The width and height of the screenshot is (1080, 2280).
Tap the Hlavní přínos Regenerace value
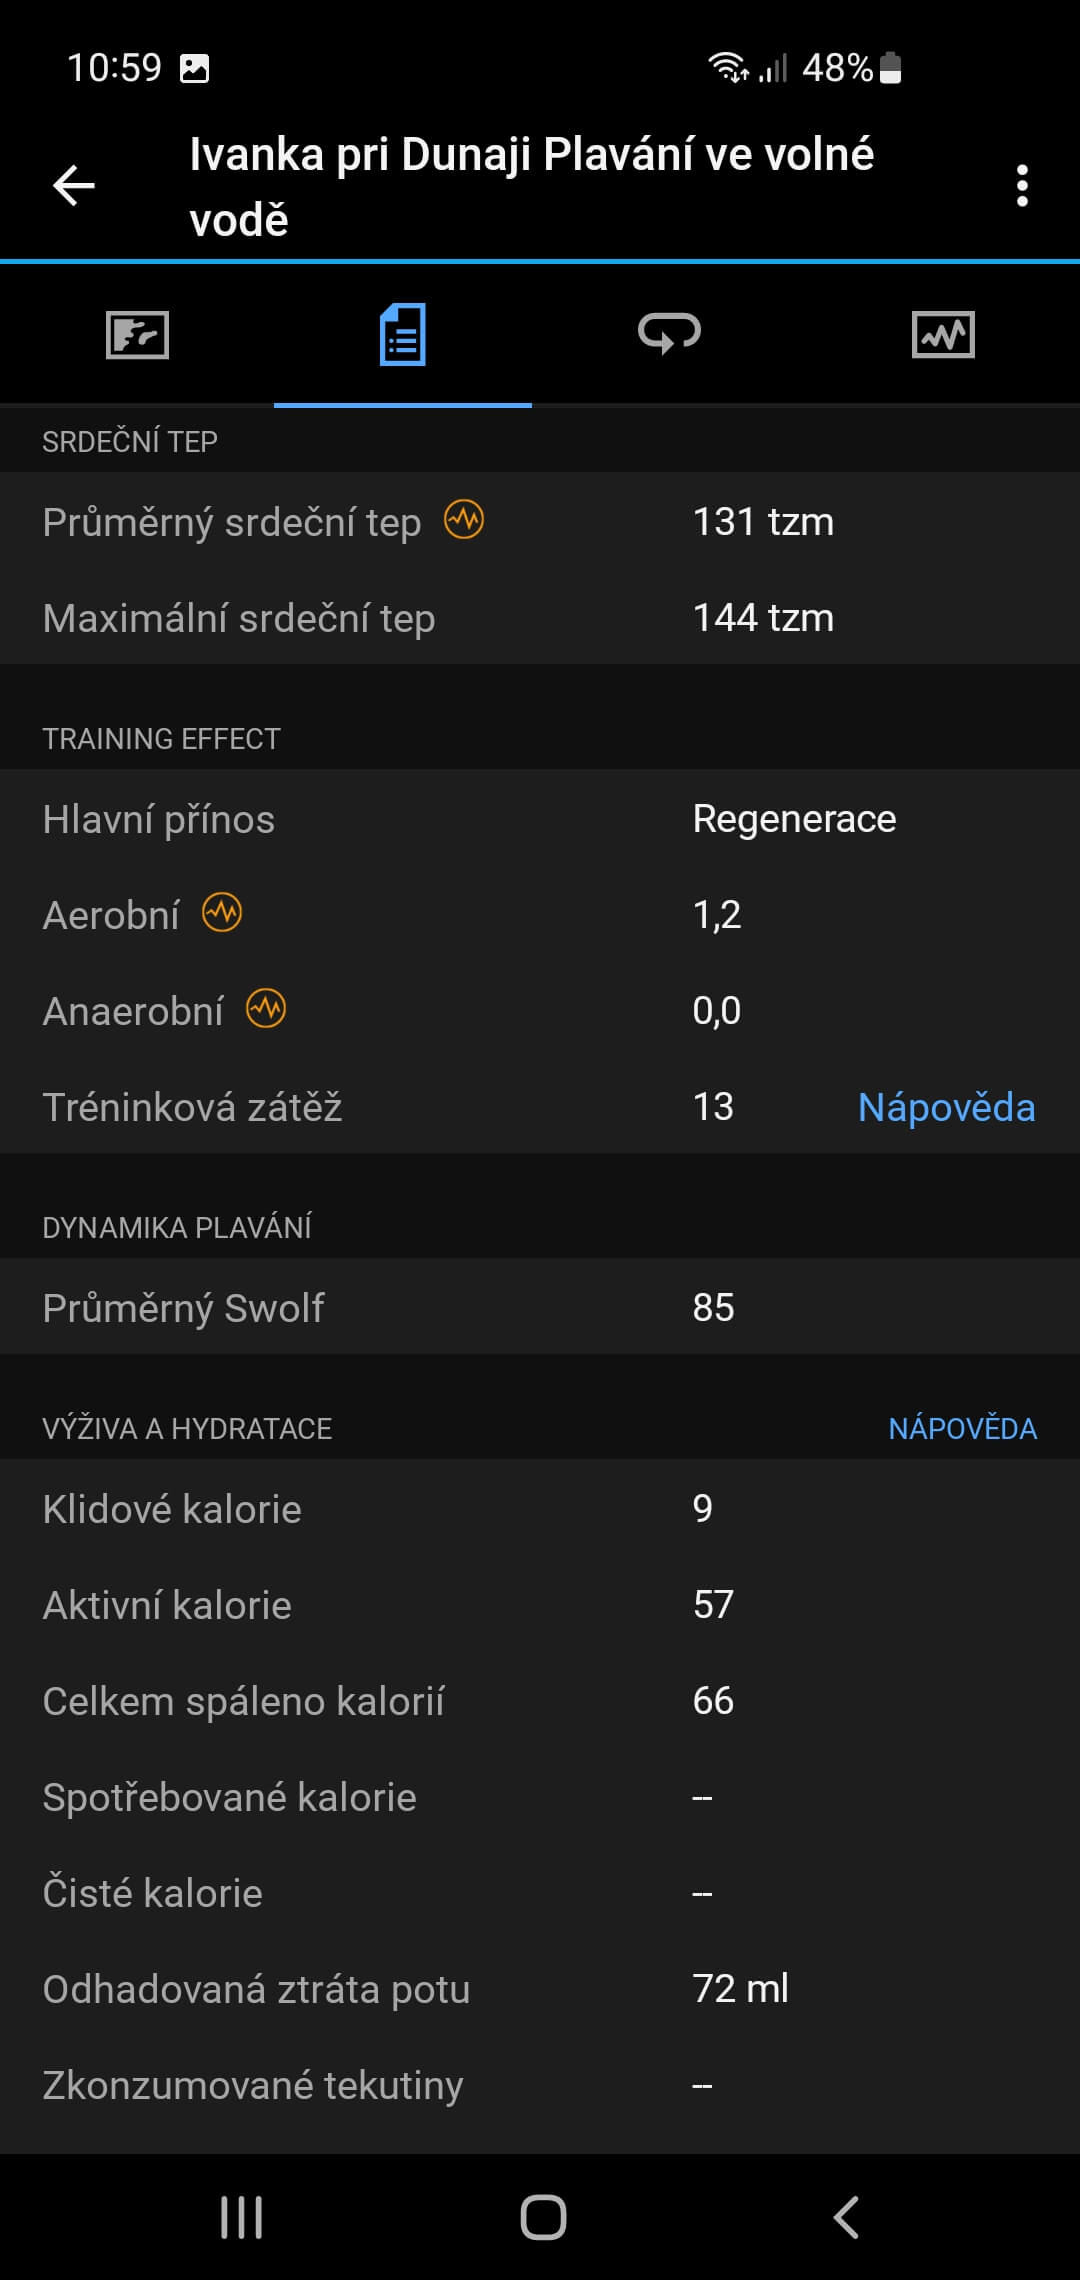(x=794, y=819)
